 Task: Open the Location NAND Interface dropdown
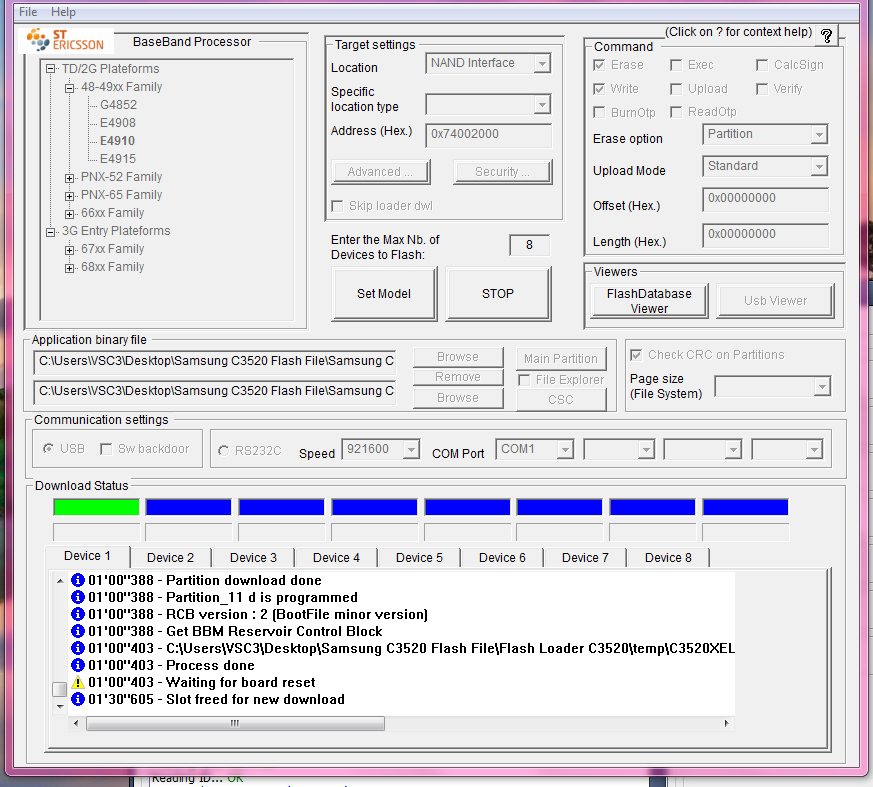coord(542,63)
